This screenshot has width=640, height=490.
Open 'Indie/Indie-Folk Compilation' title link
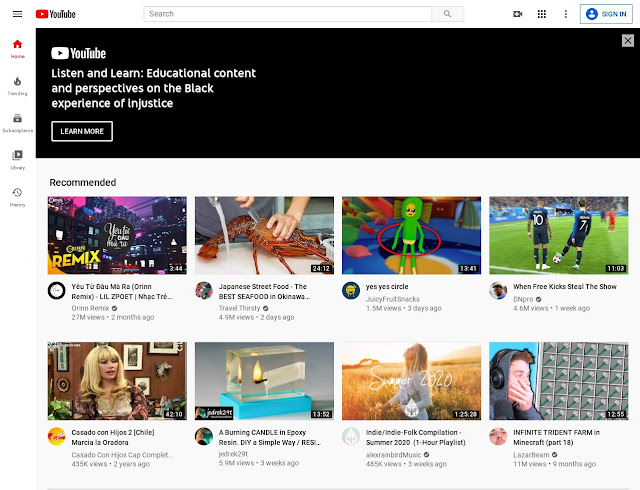click(x=416, y=437)
